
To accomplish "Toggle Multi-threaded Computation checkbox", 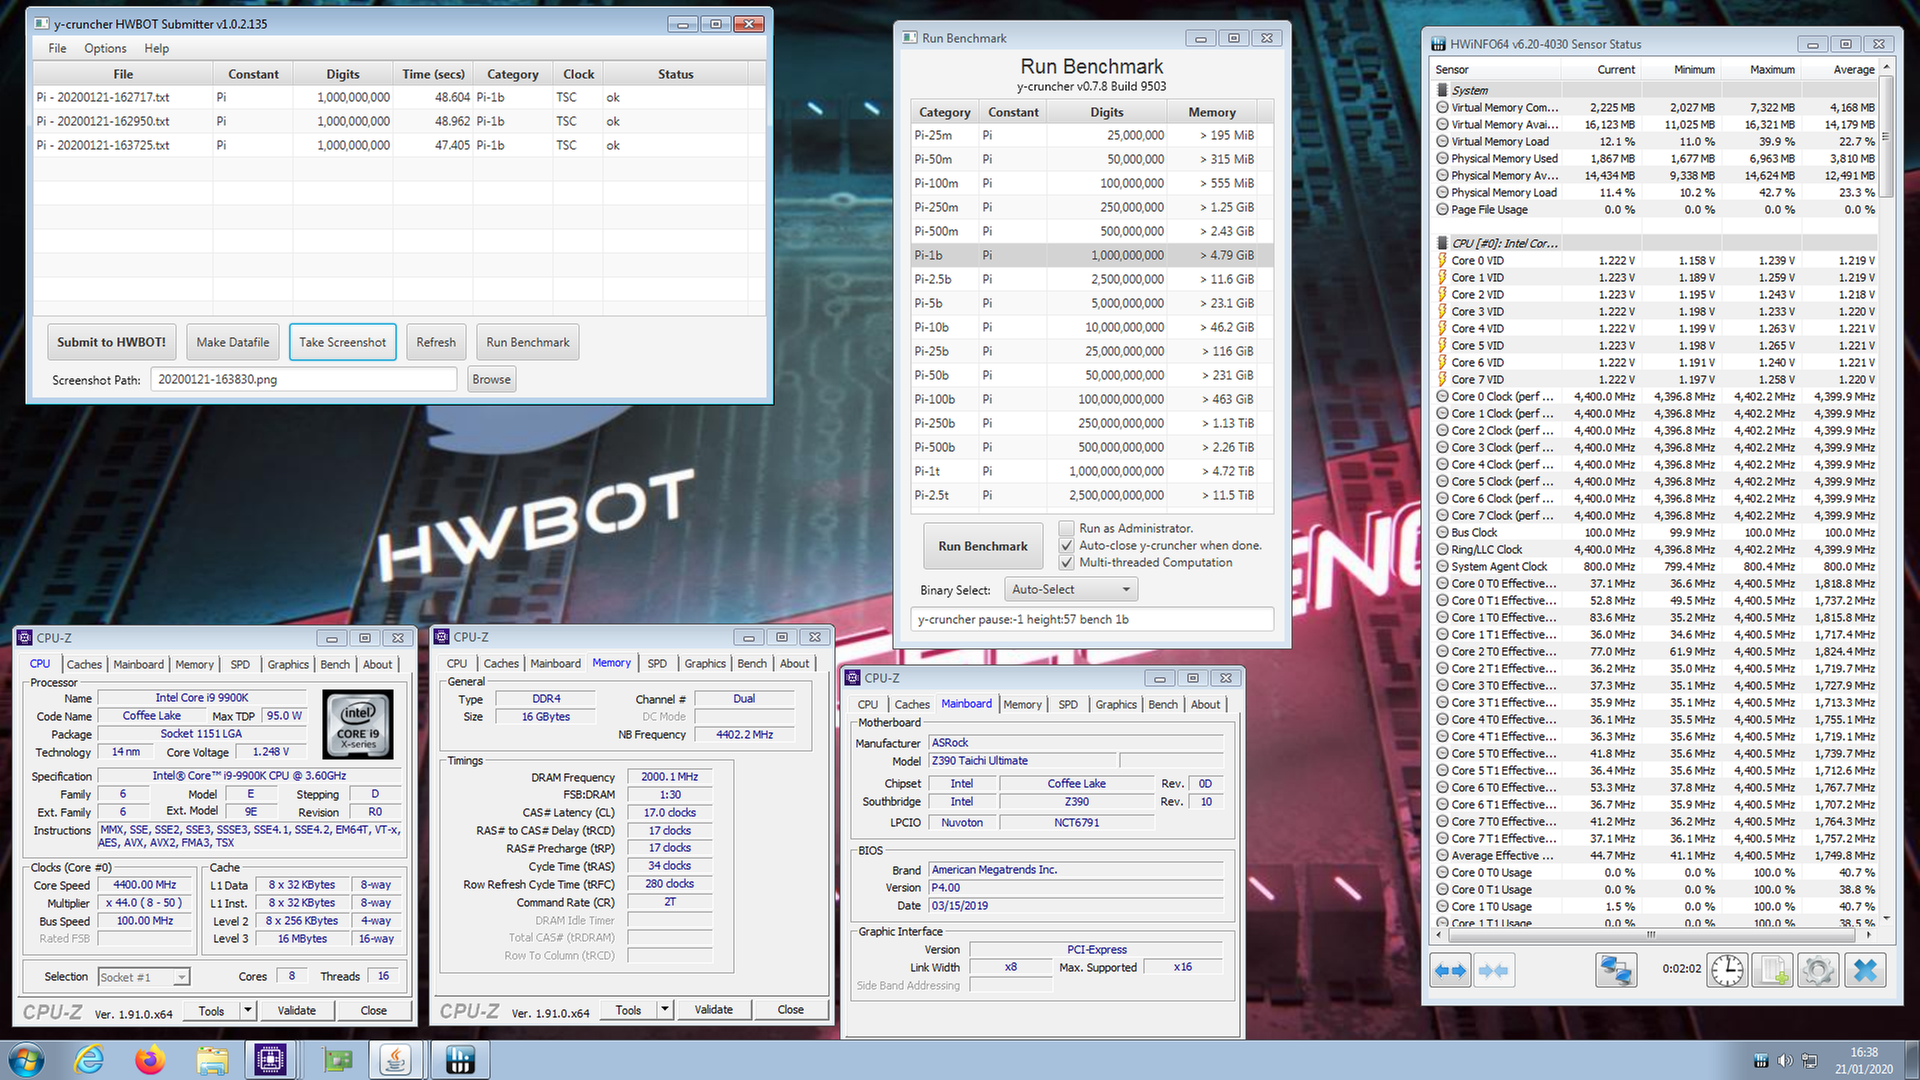I will [x=1066, y=563].
